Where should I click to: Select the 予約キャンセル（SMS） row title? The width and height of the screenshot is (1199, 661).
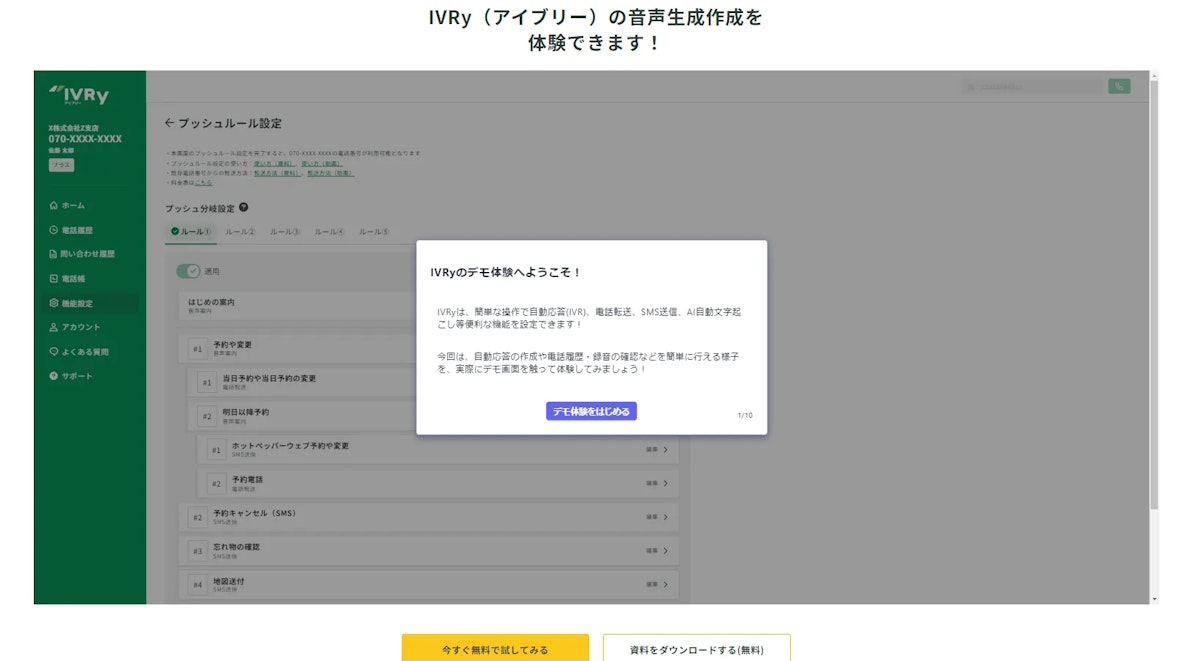pyautogui.click(x=255, y=513)
